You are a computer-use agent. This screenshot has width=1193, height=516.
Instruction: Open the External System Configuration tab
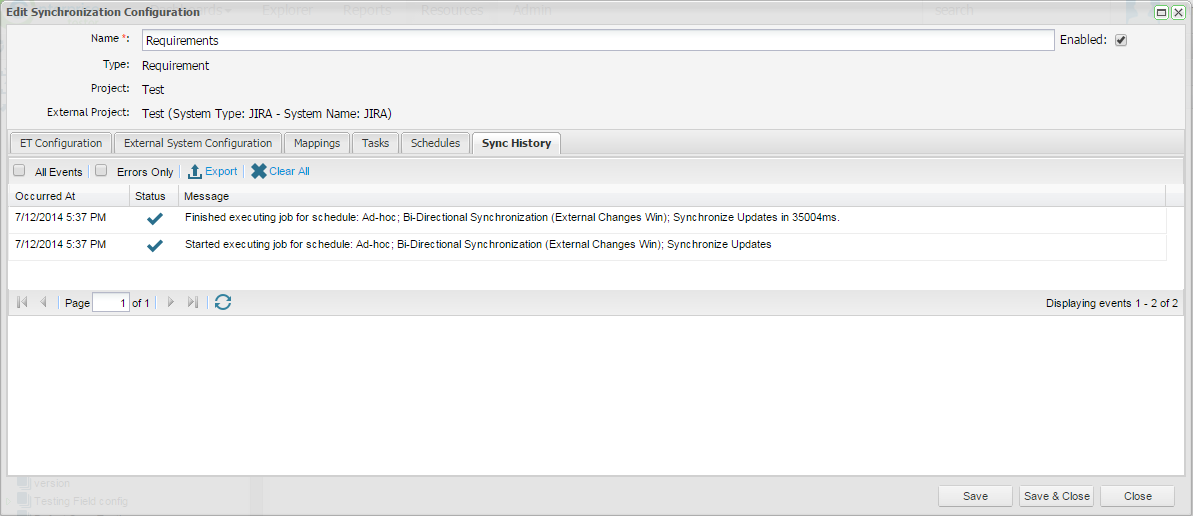click(x=198, y=143)
